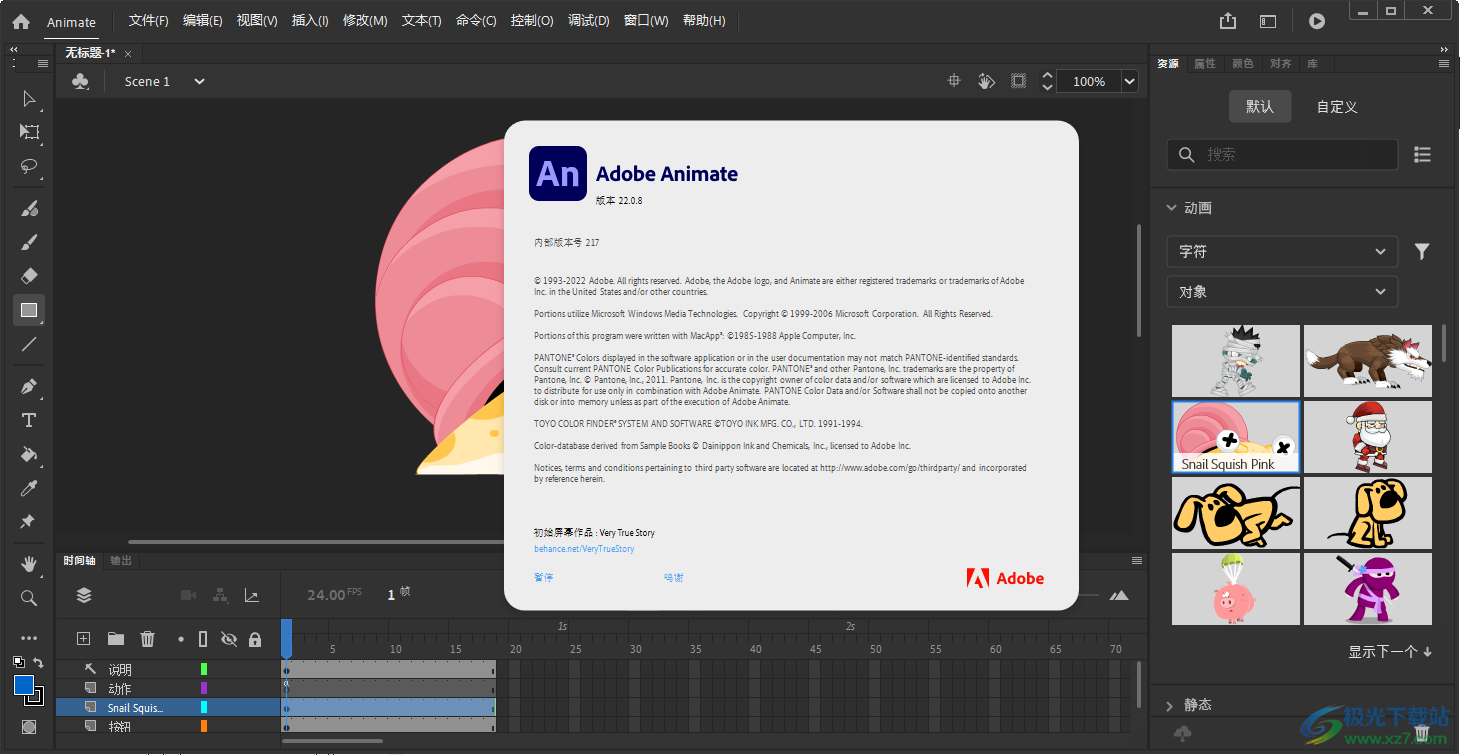Select the Rectangle tool
Viewport: 1460px width, 755px height.
point(29,310)
